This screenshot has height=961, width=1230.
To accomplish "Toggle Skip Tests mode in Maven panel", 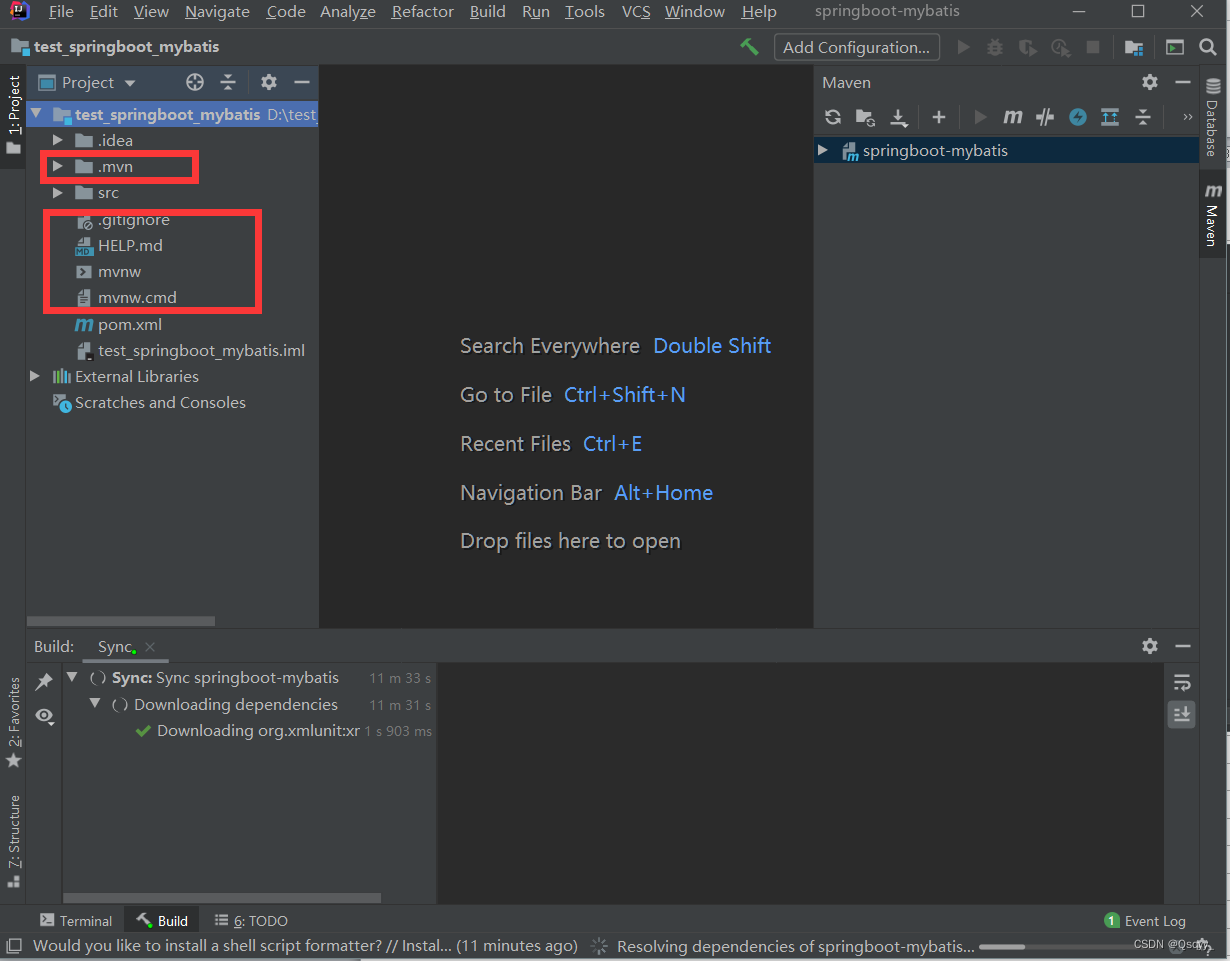I will click(1045, 117).
